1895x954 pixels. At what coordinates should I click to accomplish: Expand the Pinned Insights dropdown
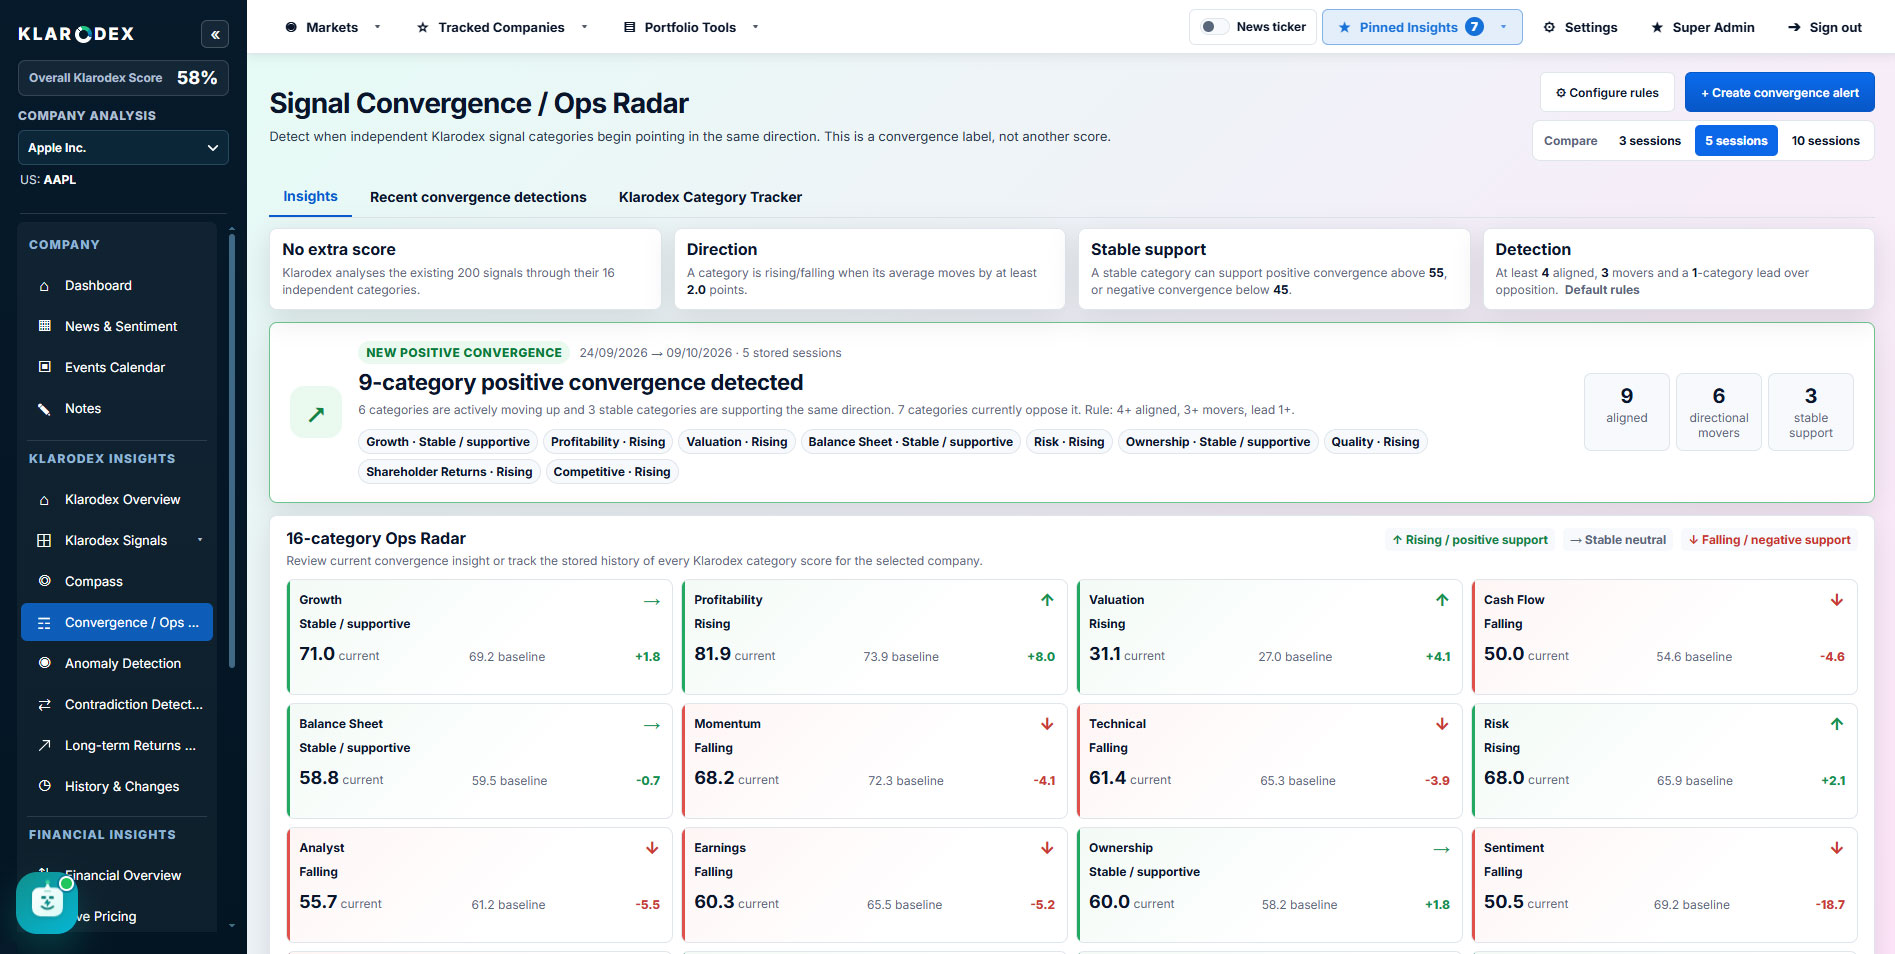point(1422,27)
